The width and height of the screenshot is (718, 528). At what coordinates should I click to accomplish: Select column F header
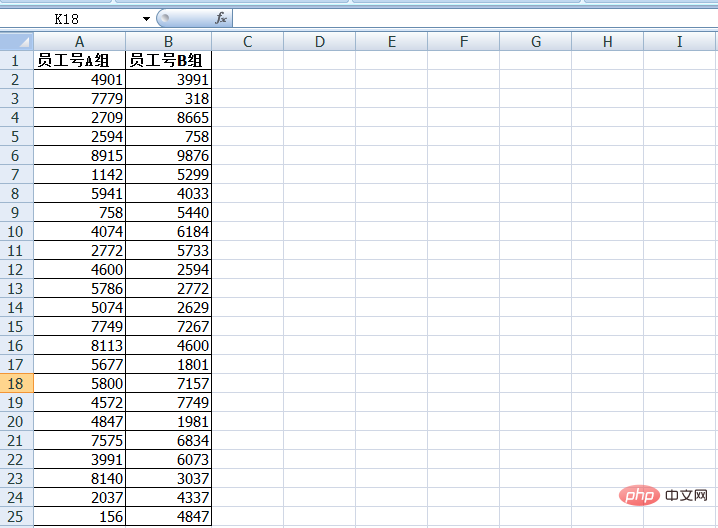coord(463,42)
